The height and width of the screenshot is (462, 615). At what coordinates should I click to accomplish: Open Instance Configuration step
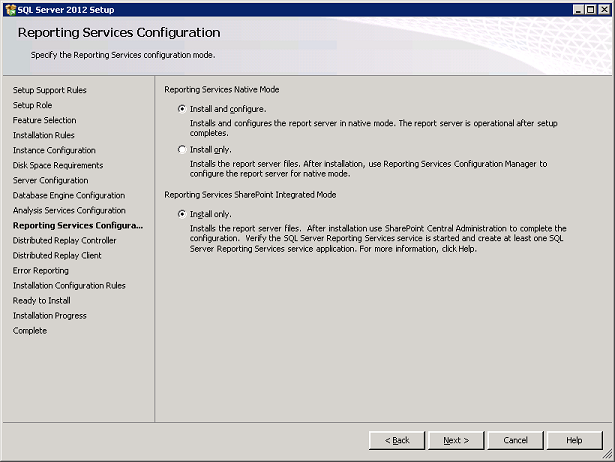(54, 150)
